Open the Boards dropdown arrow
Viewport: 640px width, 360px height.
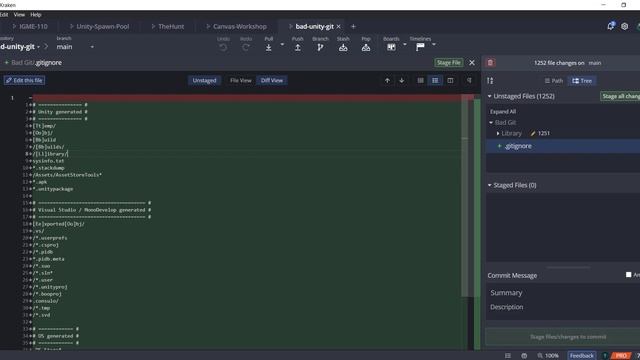(x=404, y=44)
